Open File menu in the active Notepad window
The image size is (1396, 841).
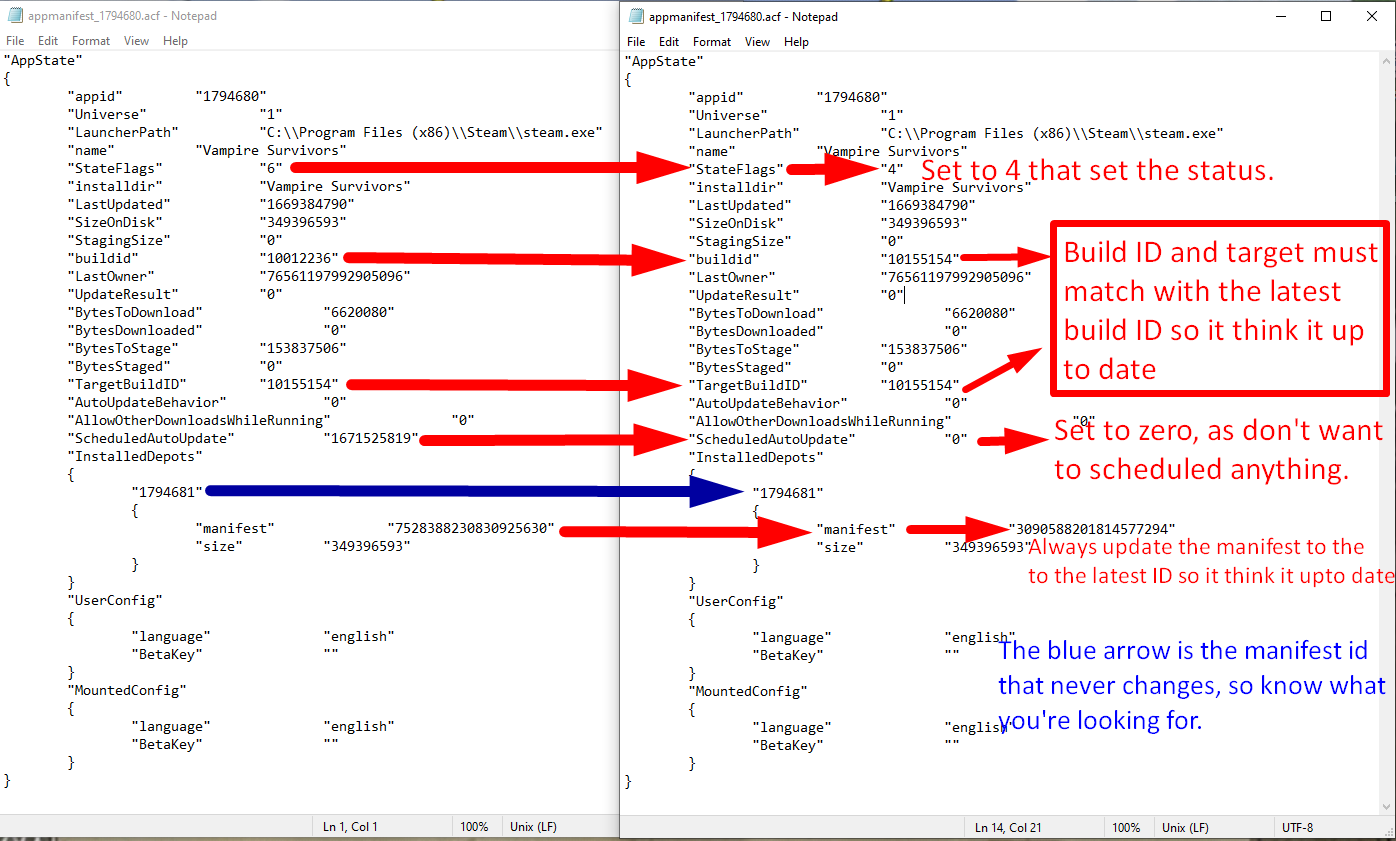(636, 42)
